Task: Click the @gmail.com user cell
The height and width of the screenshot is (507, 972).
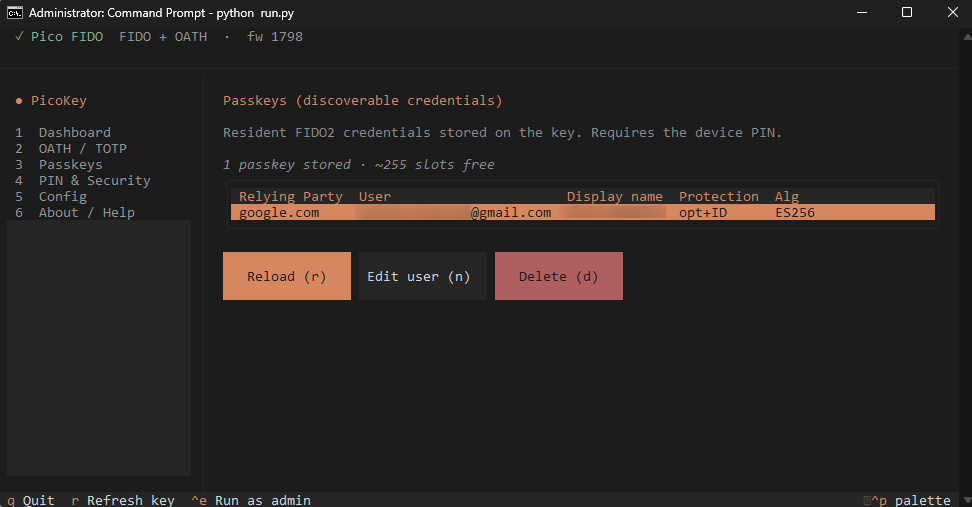Action: [454, 213]
